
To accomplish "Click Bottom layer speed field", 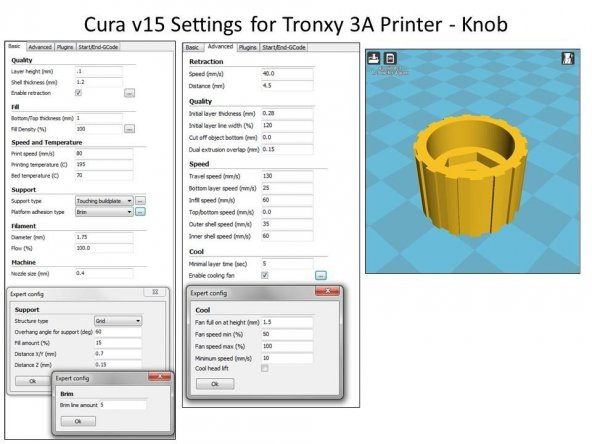I will 287,188.
